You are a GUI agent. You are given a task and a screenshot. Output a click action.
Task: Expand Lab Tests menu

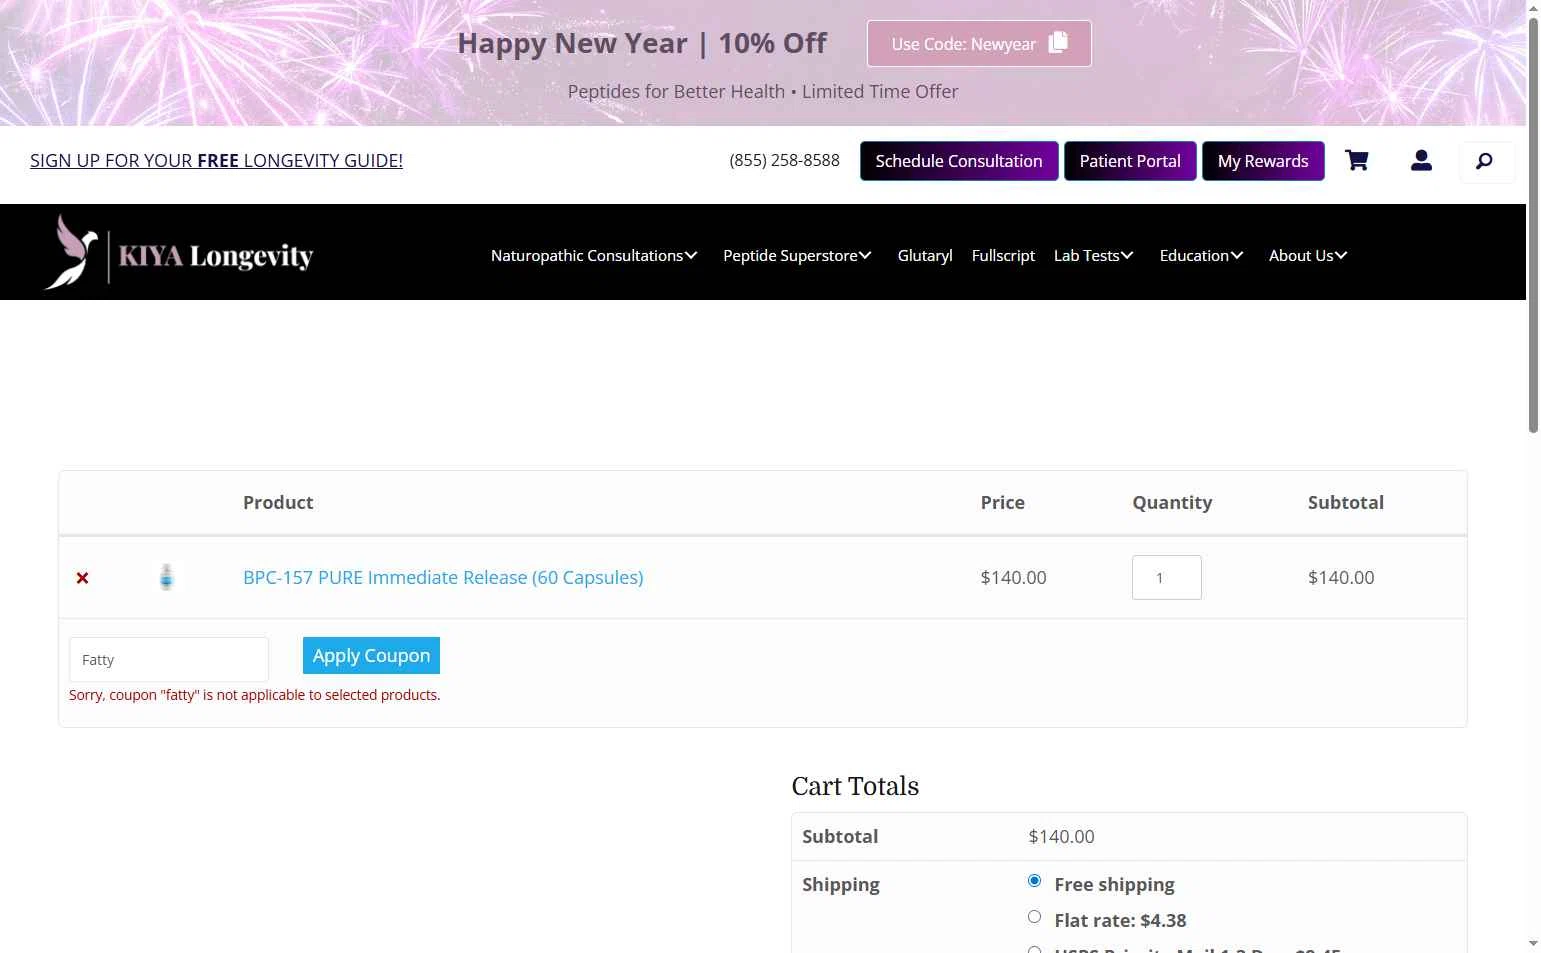tap(1093, 256)
